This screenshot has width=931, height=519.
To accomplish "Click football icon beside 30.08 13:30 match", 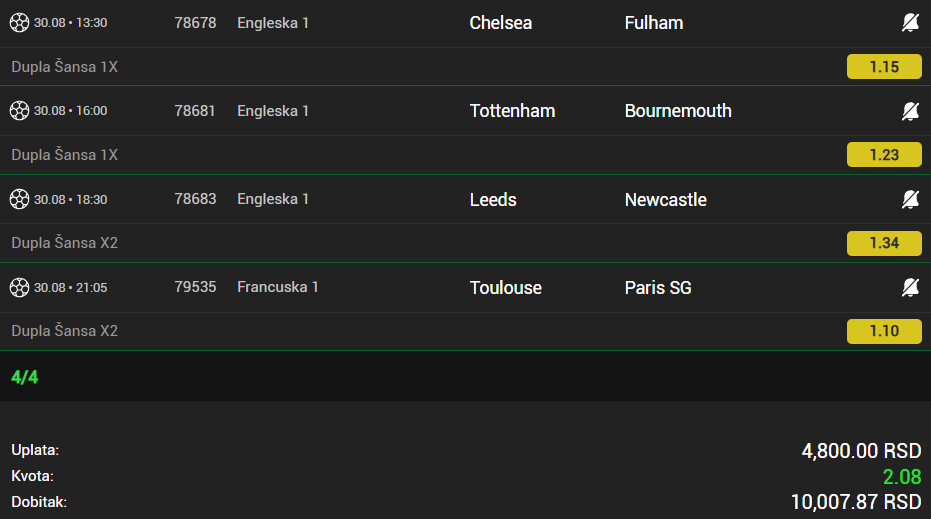I will click(x=19, y=23).
